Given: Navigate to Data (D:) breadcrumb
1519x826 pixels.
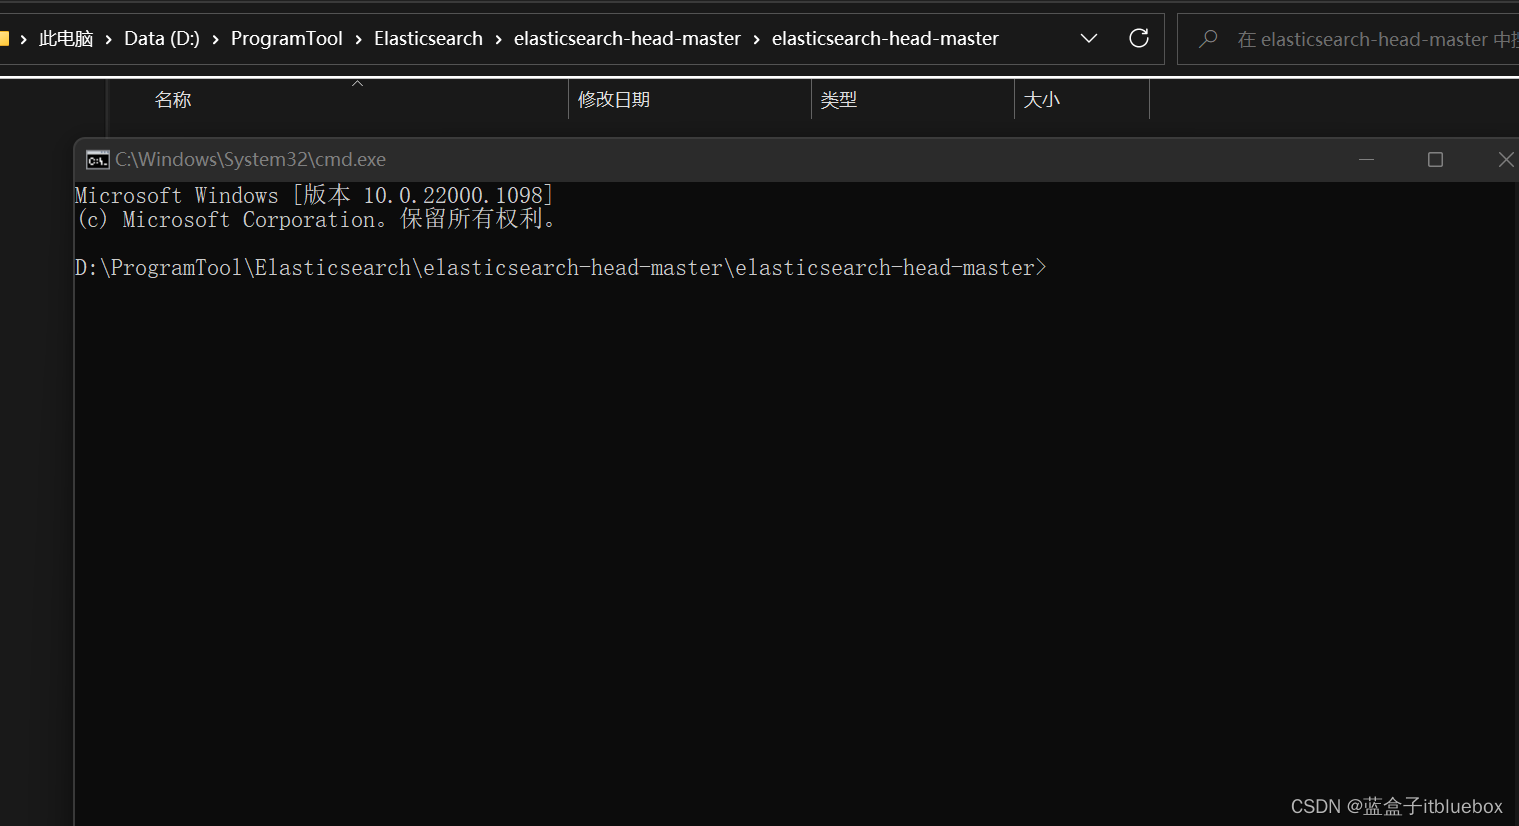Looking at the screenshot, I should point(161,39).
